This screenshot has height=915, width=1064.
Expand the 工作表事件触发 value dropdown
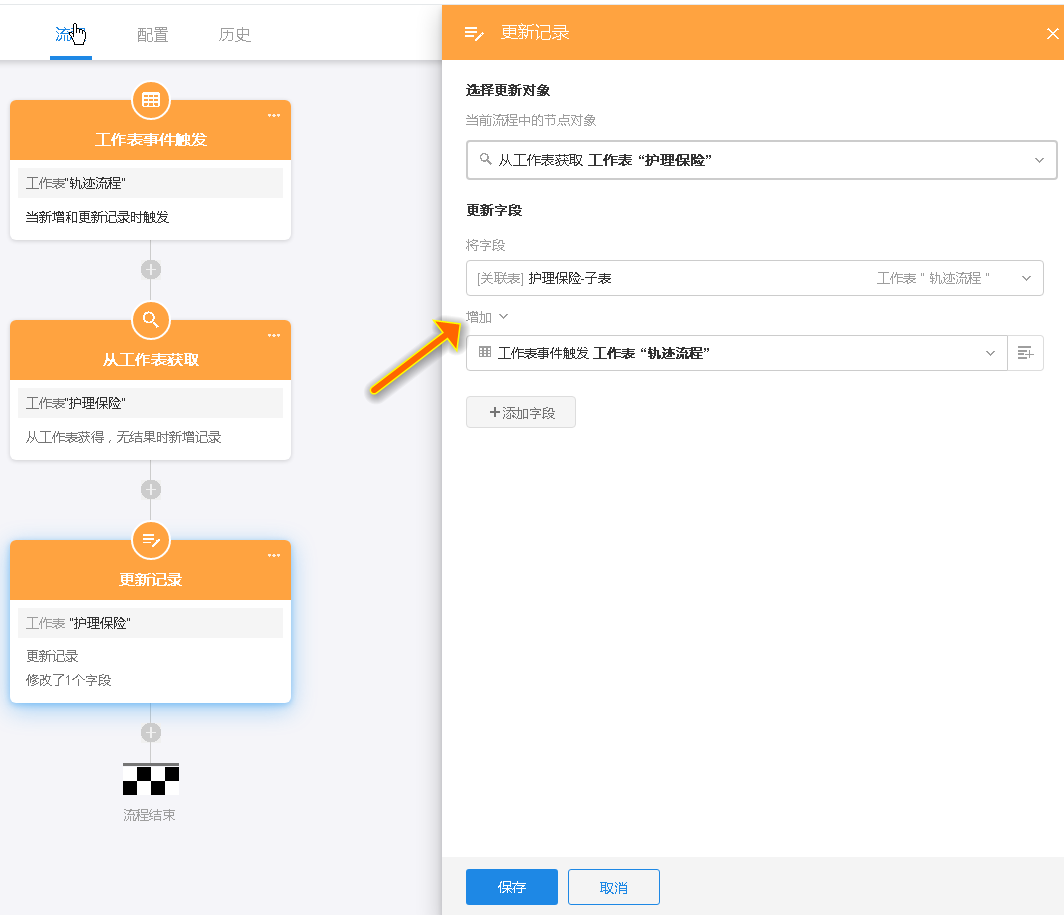click(990, 353)
